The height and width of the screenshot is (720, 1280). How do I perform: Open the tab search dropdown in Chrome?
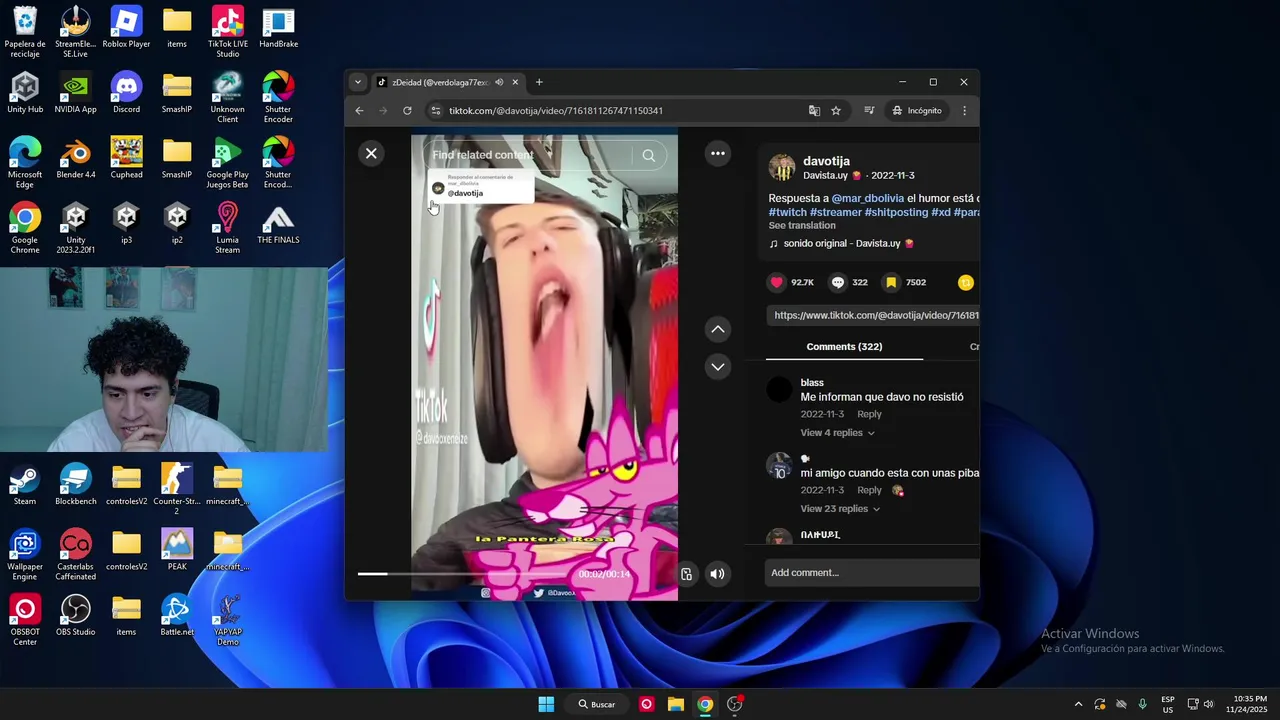[358, 82]
